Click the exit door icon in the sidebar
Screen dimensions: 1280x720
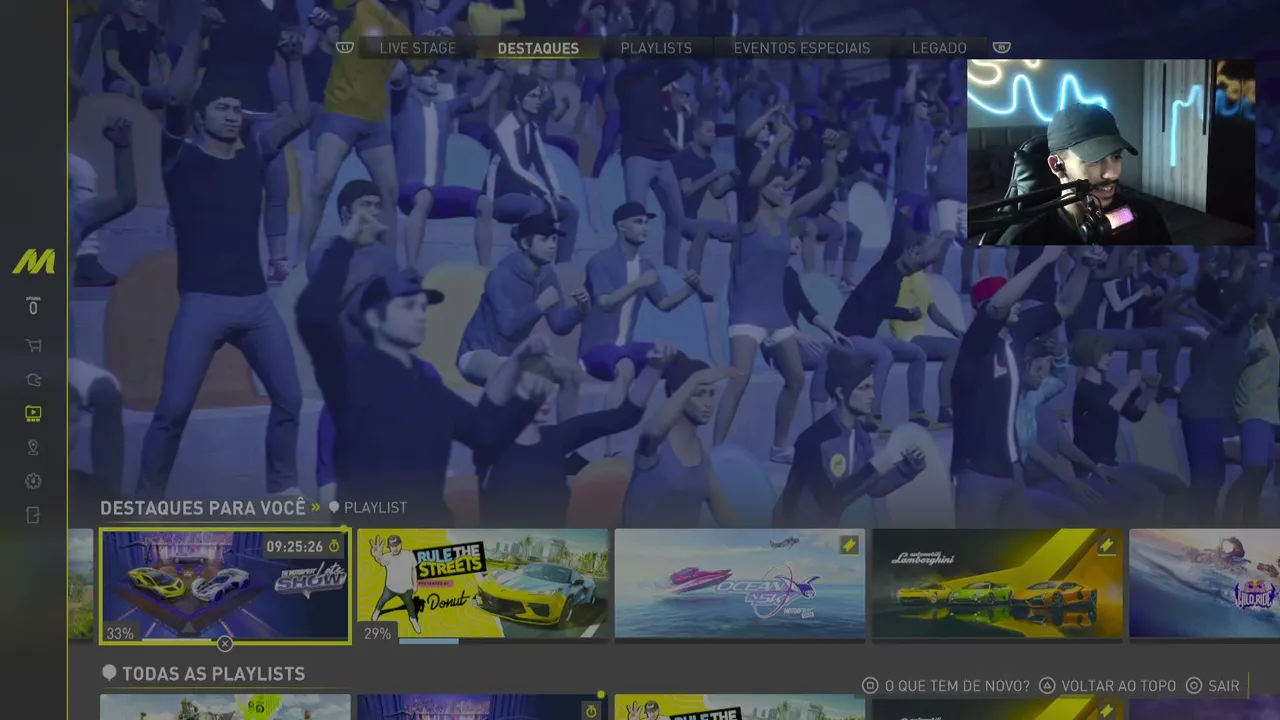tap(33, 516)
